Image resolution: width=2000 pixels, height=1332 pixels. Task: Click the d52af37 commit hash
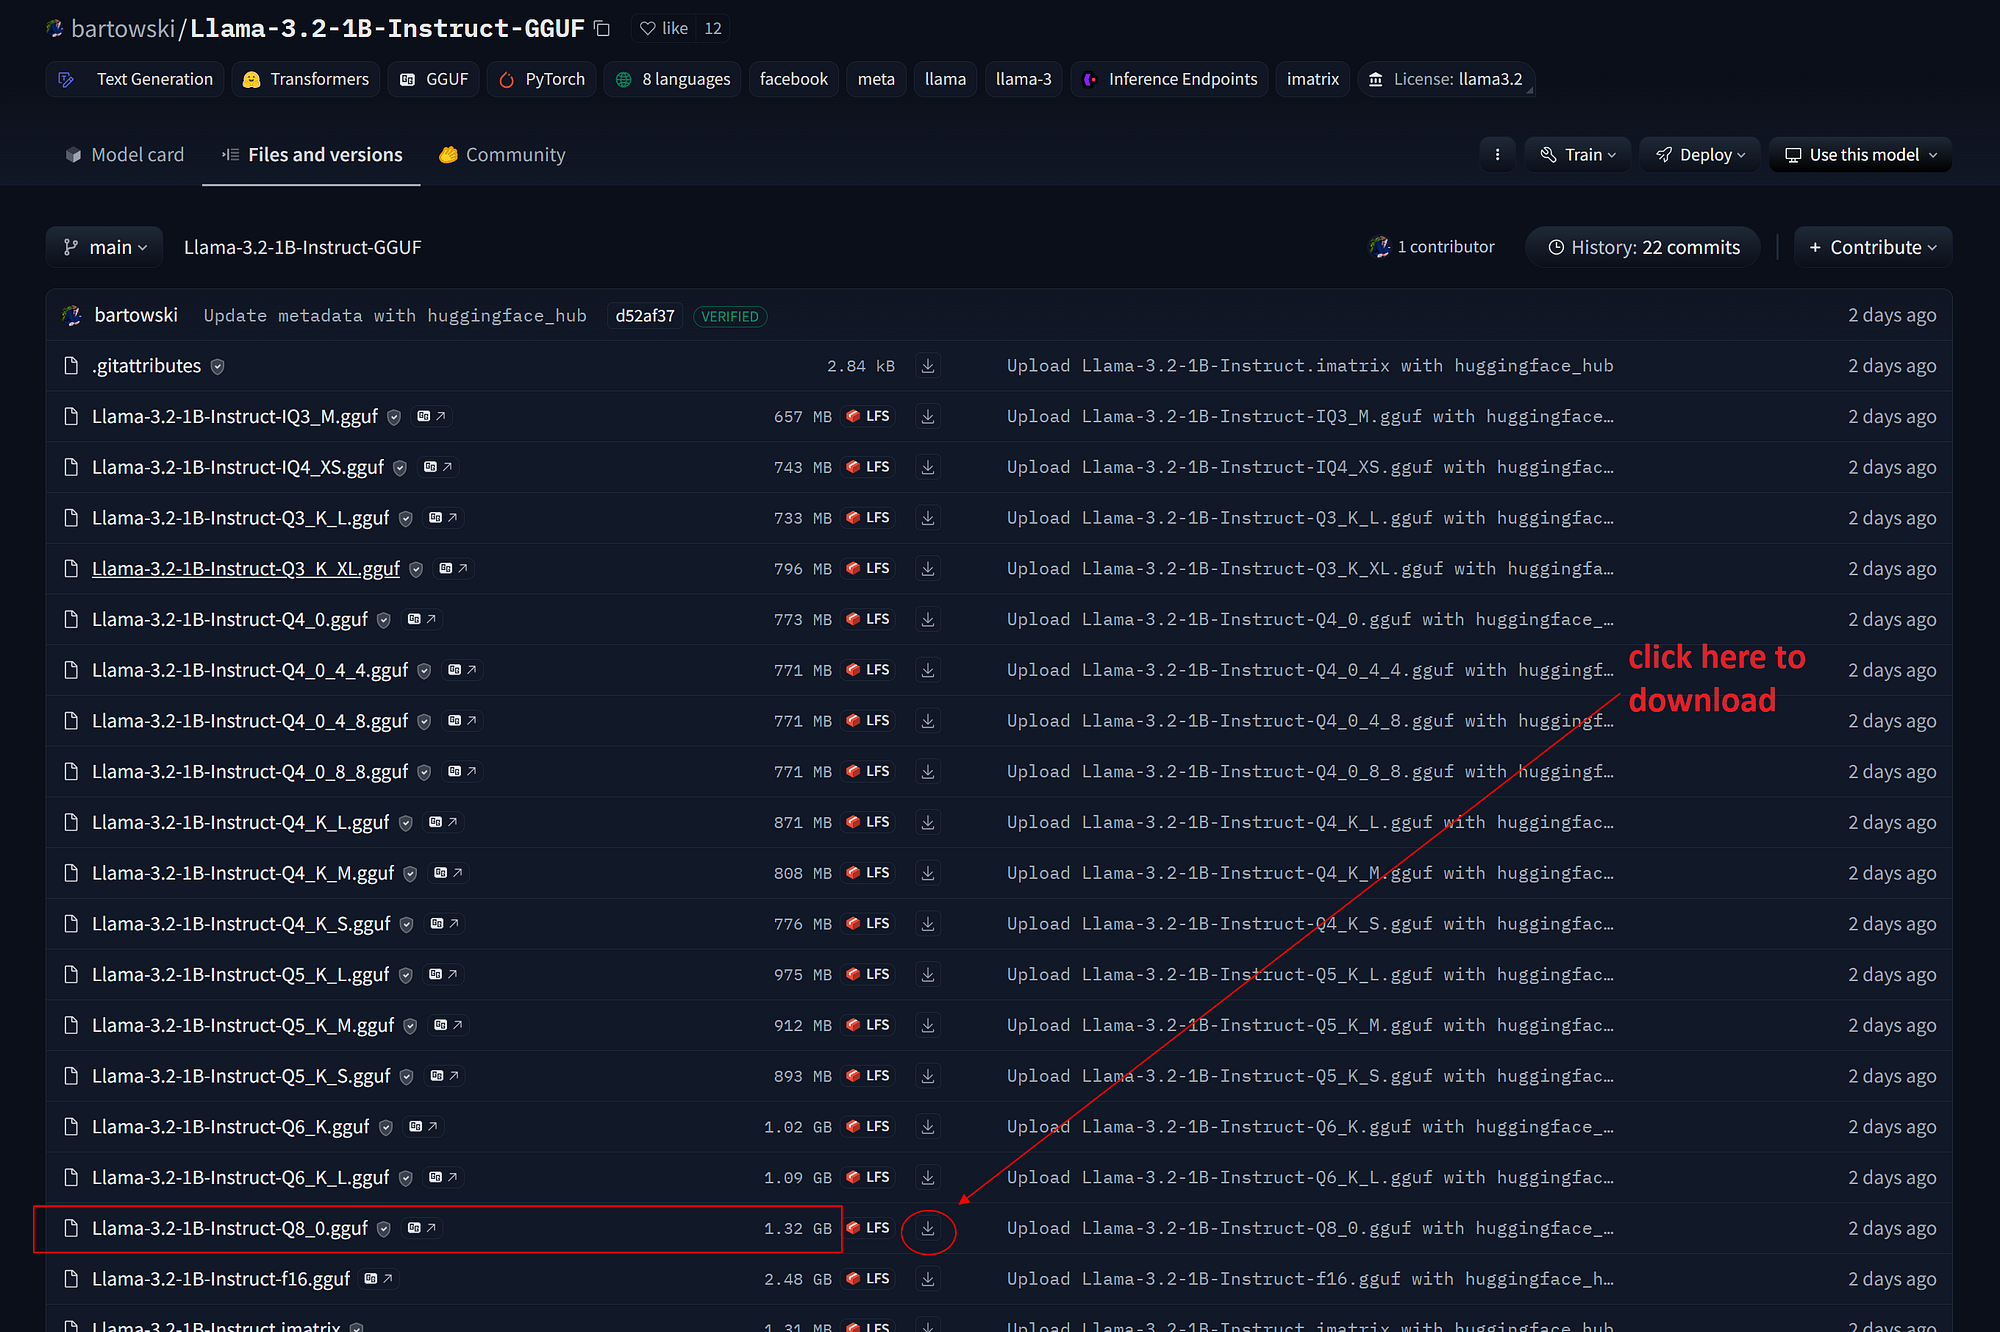[645, 316]
